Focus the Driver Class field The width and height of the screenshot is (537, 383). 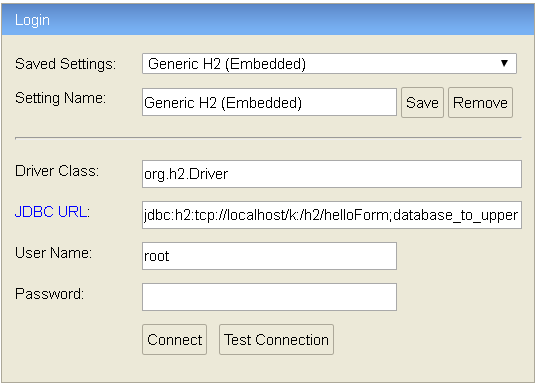[x=332, y=174]
